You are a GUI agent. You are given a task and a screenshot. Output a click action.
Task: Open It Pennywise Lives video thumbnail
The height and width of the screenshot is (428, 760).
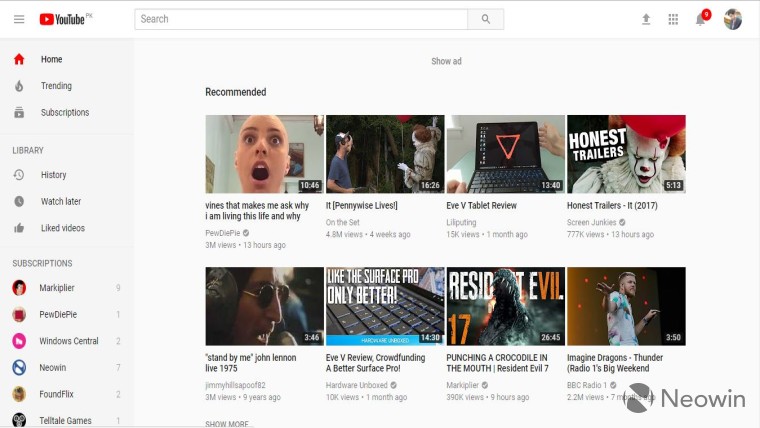coord(385,154)
